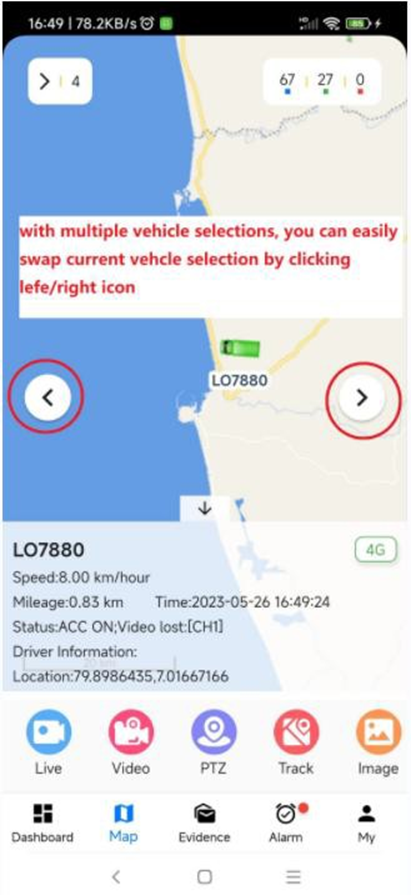
Task: Open the PTZ control icon
Action: click(x=213, y=733)
